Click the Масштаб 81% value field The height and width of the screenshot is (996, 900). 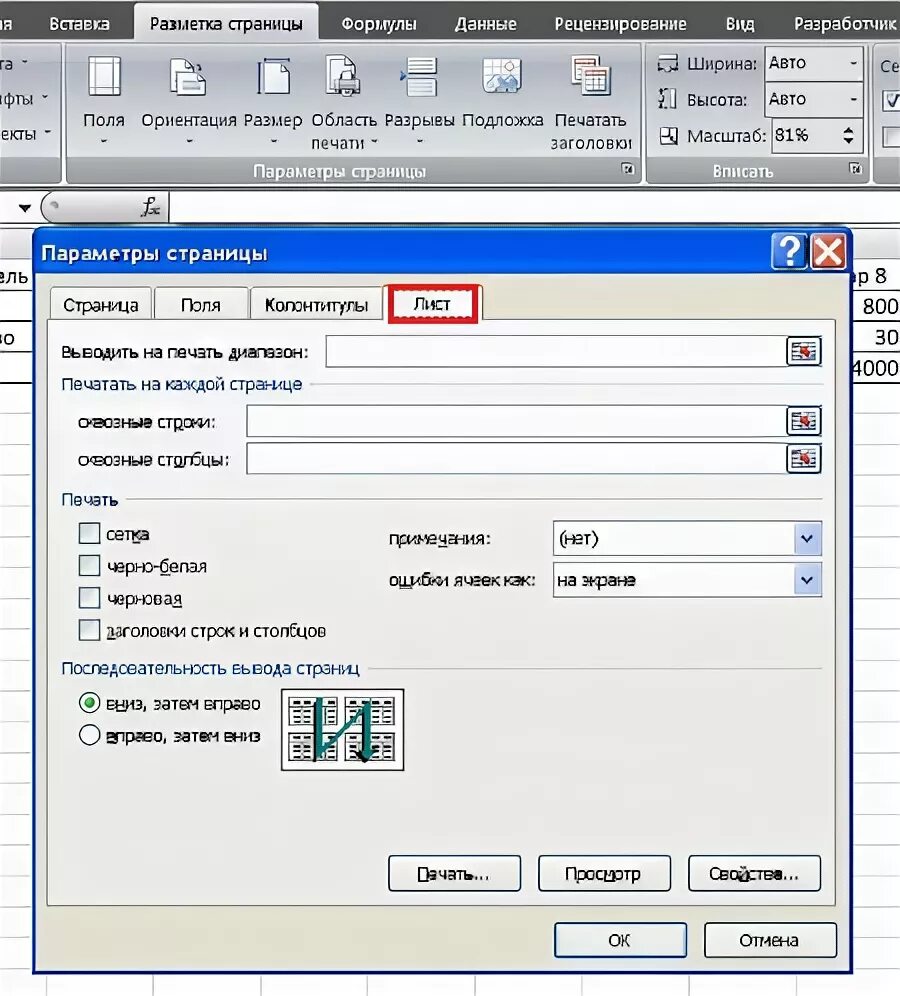click(805, 135)
